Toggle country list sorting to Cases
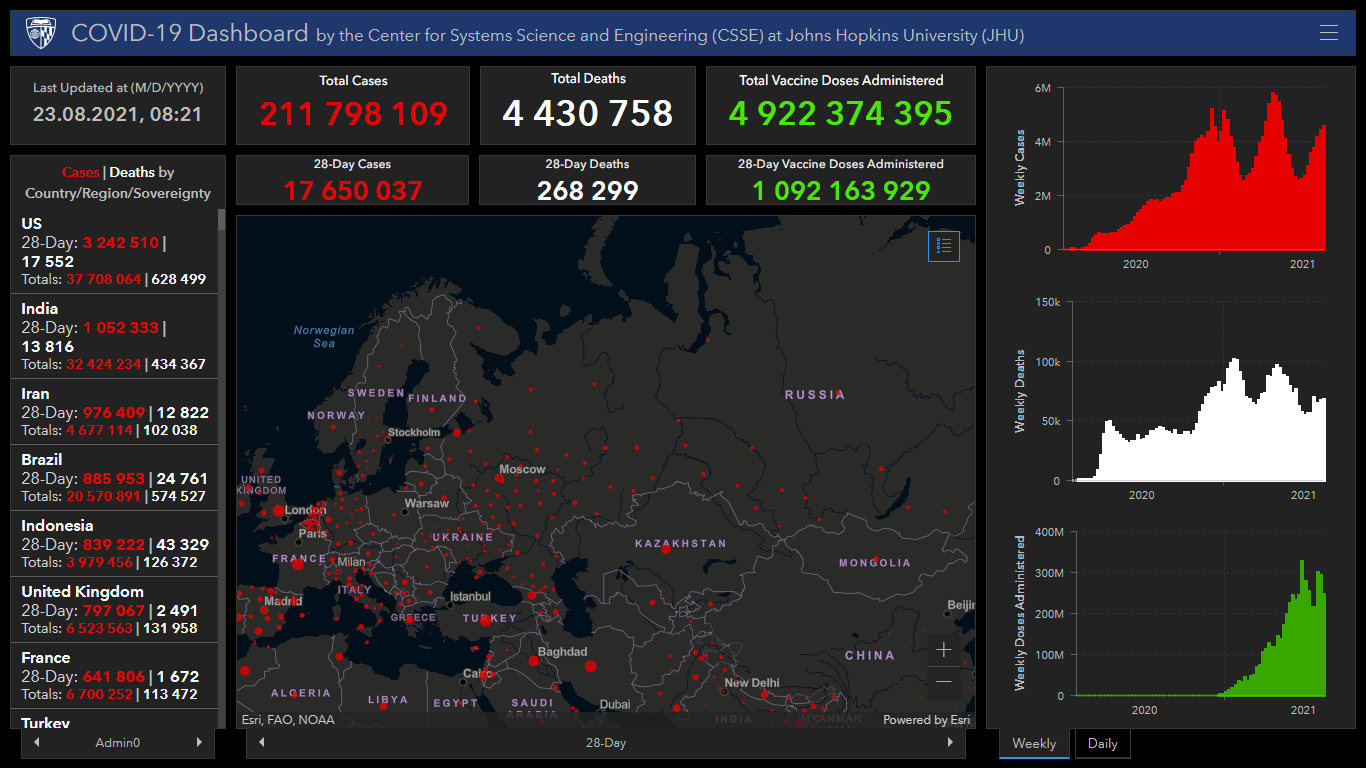Screen dimensions: 1366x768 pyautogui.click(x=81, y=172)
